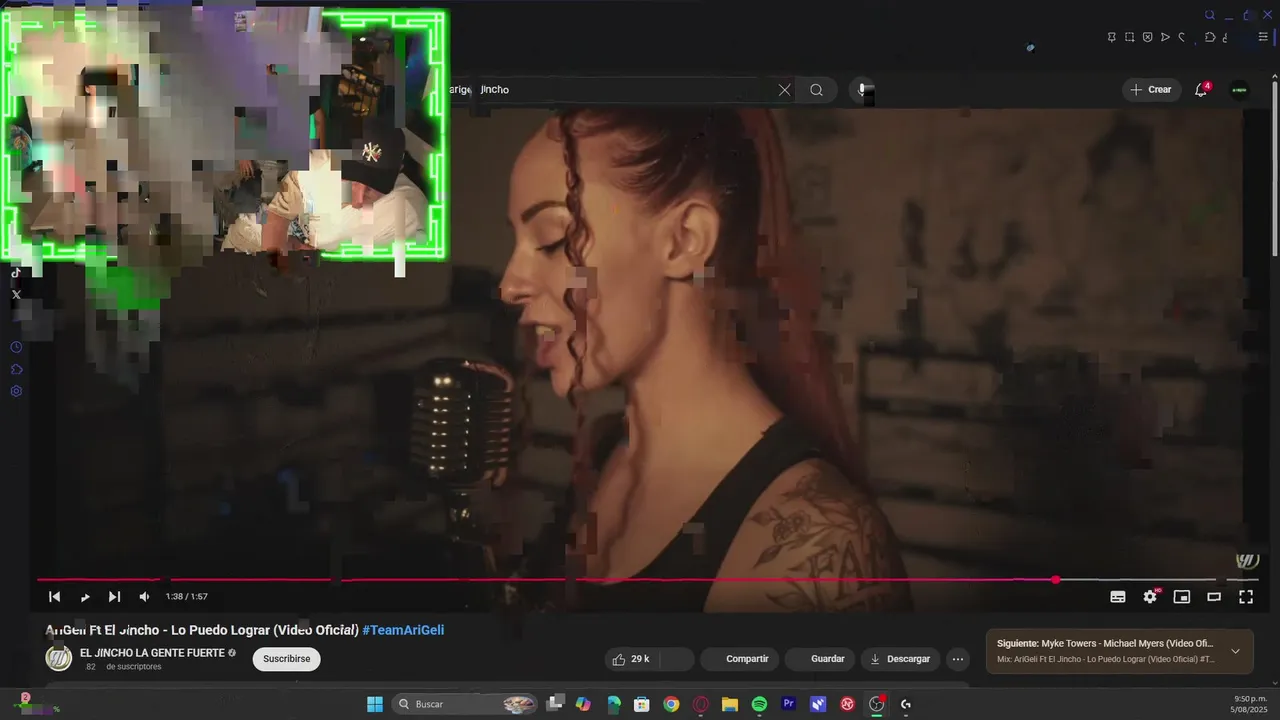Click the browser extensions cube icon
The width and height of the screenshot is (1280, 720).
point(1209,37)
